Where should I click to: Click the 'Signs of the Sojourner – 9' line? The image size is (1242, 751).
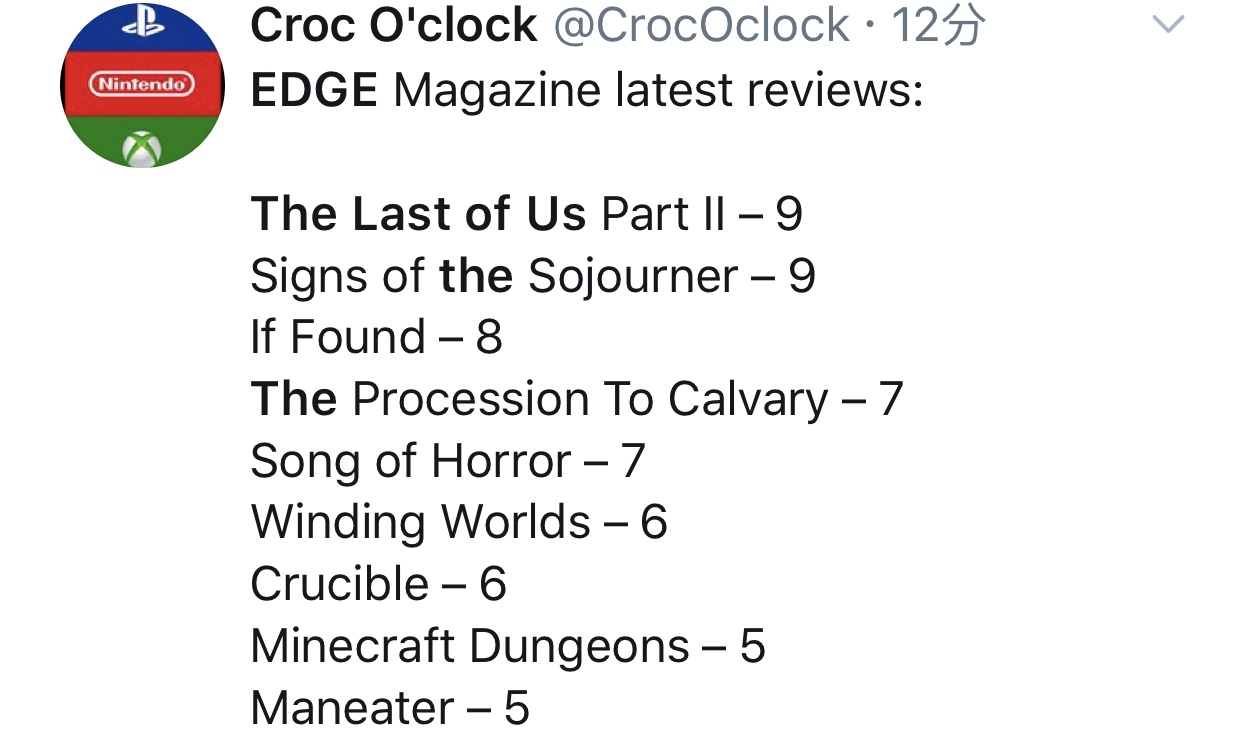[x=532, y=276]
